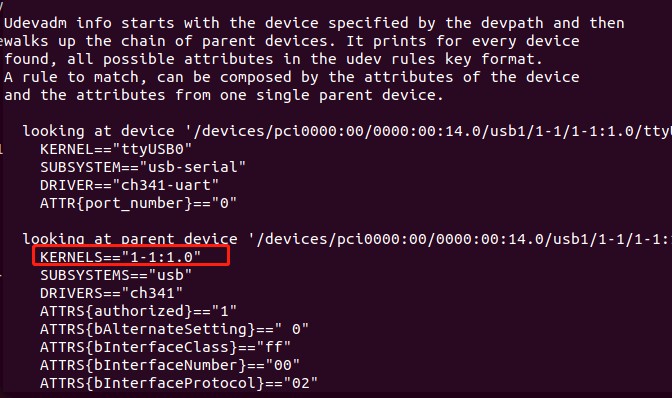Click the 'looking at parent device' line
This screenshot has height=398, width=672.
[347, 239]
